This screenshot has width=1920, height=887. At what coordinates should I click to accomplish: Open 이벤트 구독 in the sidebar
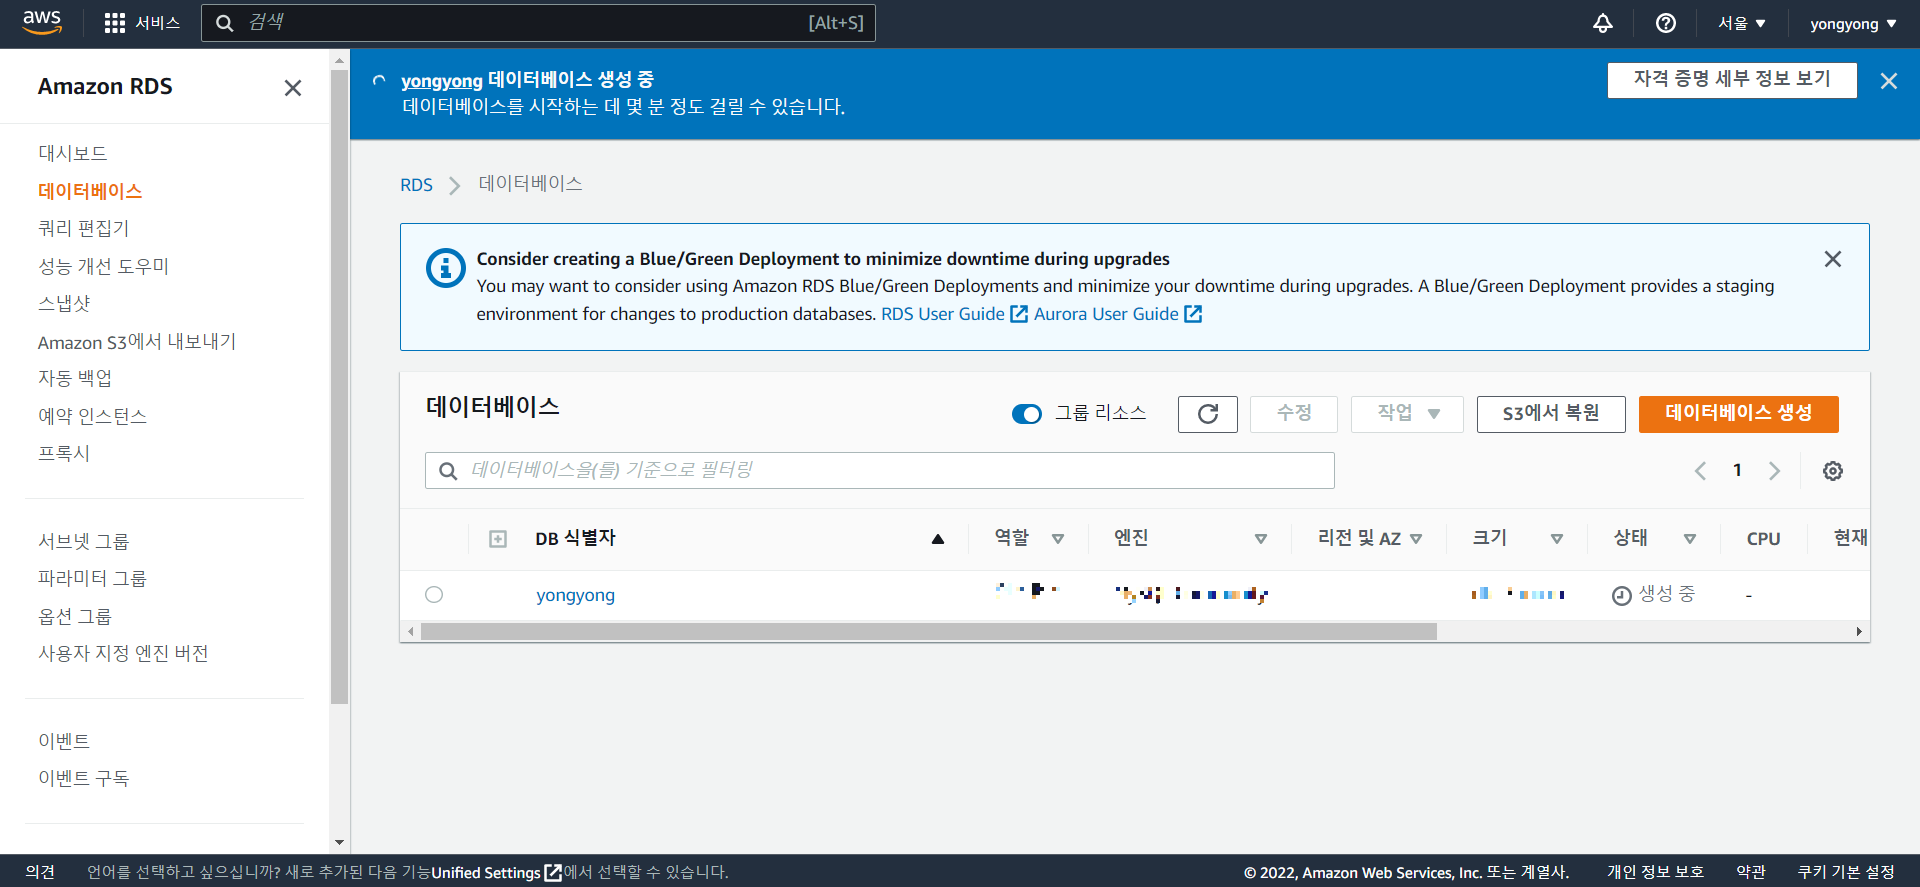click(x=84, y=778)
